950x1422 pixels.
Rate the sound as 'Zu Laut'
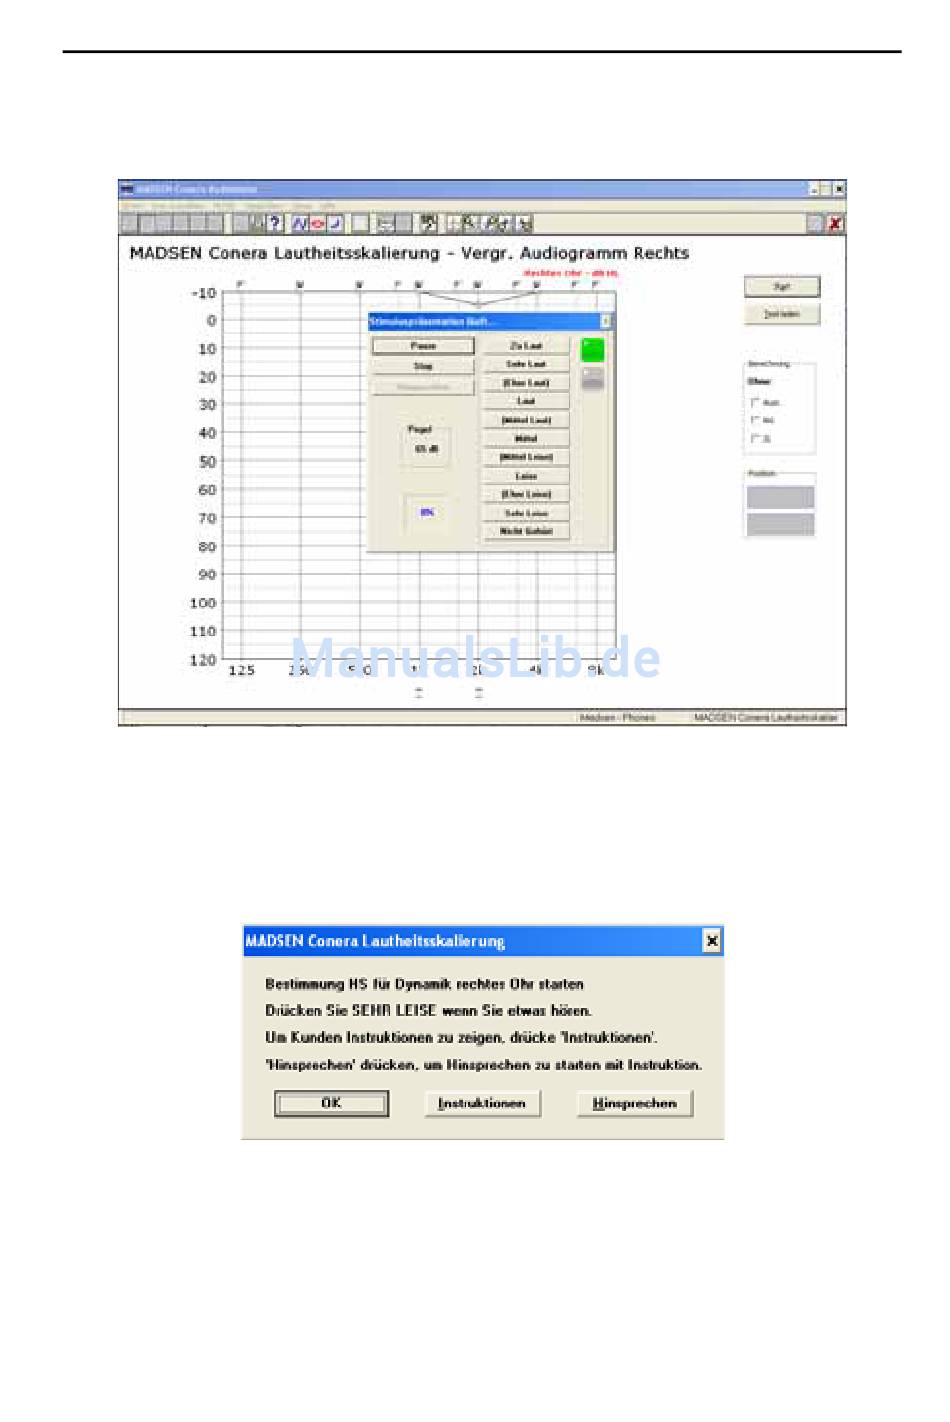click(x=526, y=345)
